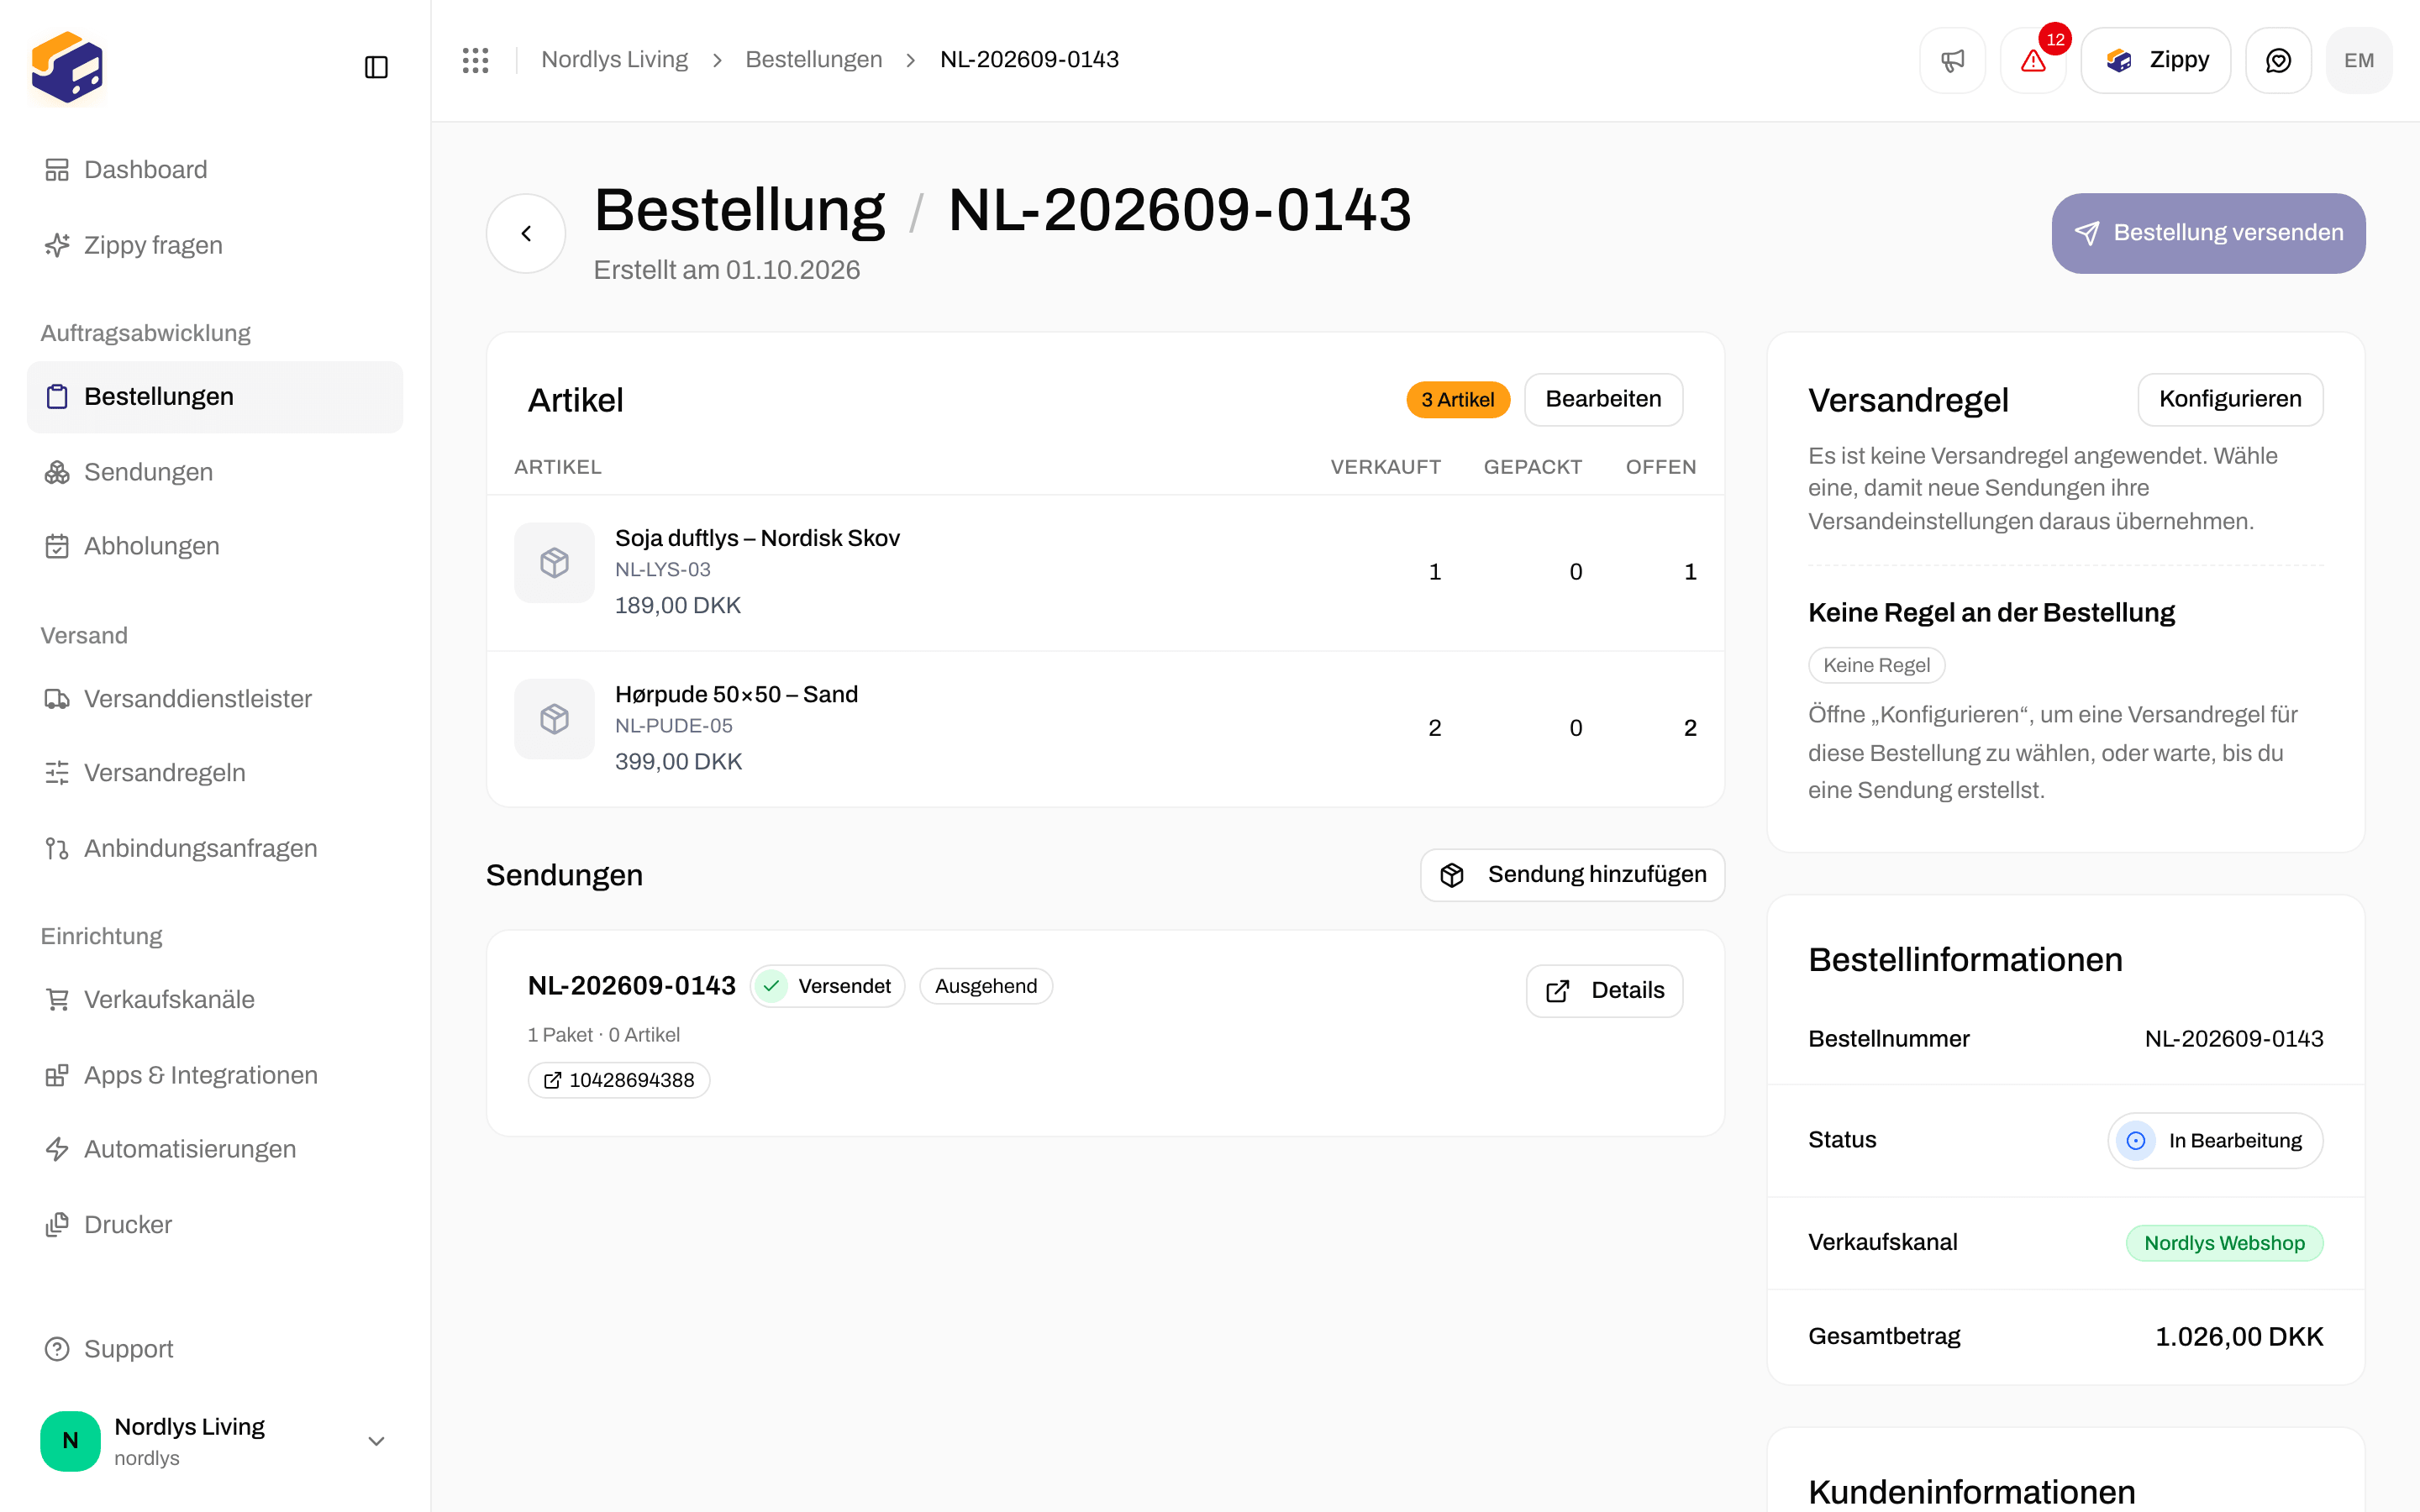Click Bearbeiten in the Artikel card
This screenshot has height=1512, width=2420.
[1603, 399]
